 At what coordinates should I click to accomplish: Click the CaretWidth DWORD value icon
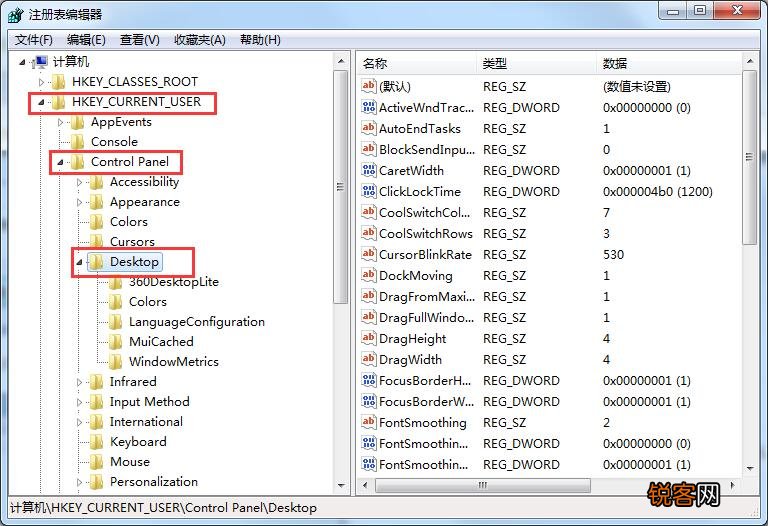tap(368, 170)
